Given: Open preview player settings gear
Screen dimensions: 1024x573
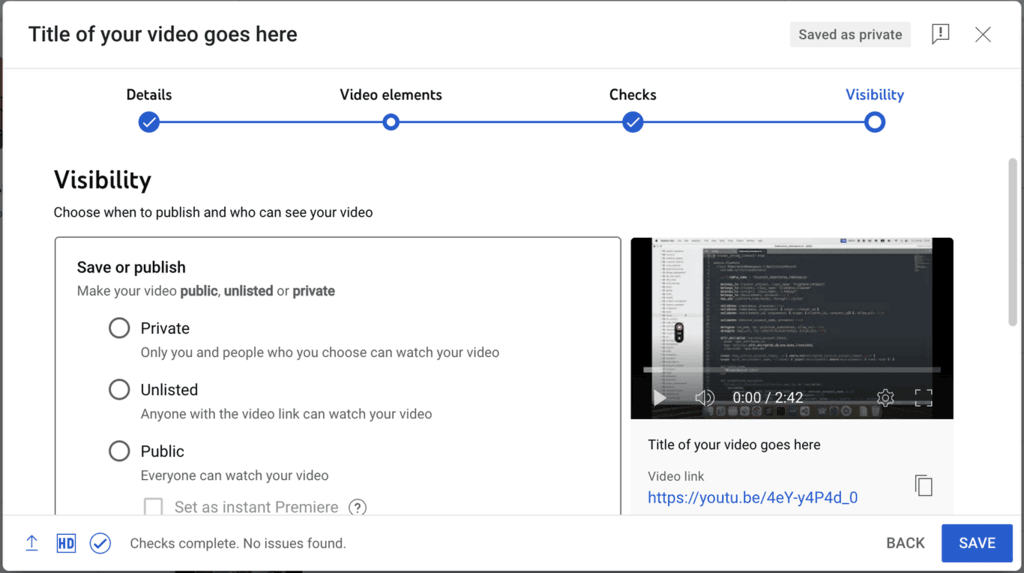Looking at the screenshot, I should (x=885, y=397).
